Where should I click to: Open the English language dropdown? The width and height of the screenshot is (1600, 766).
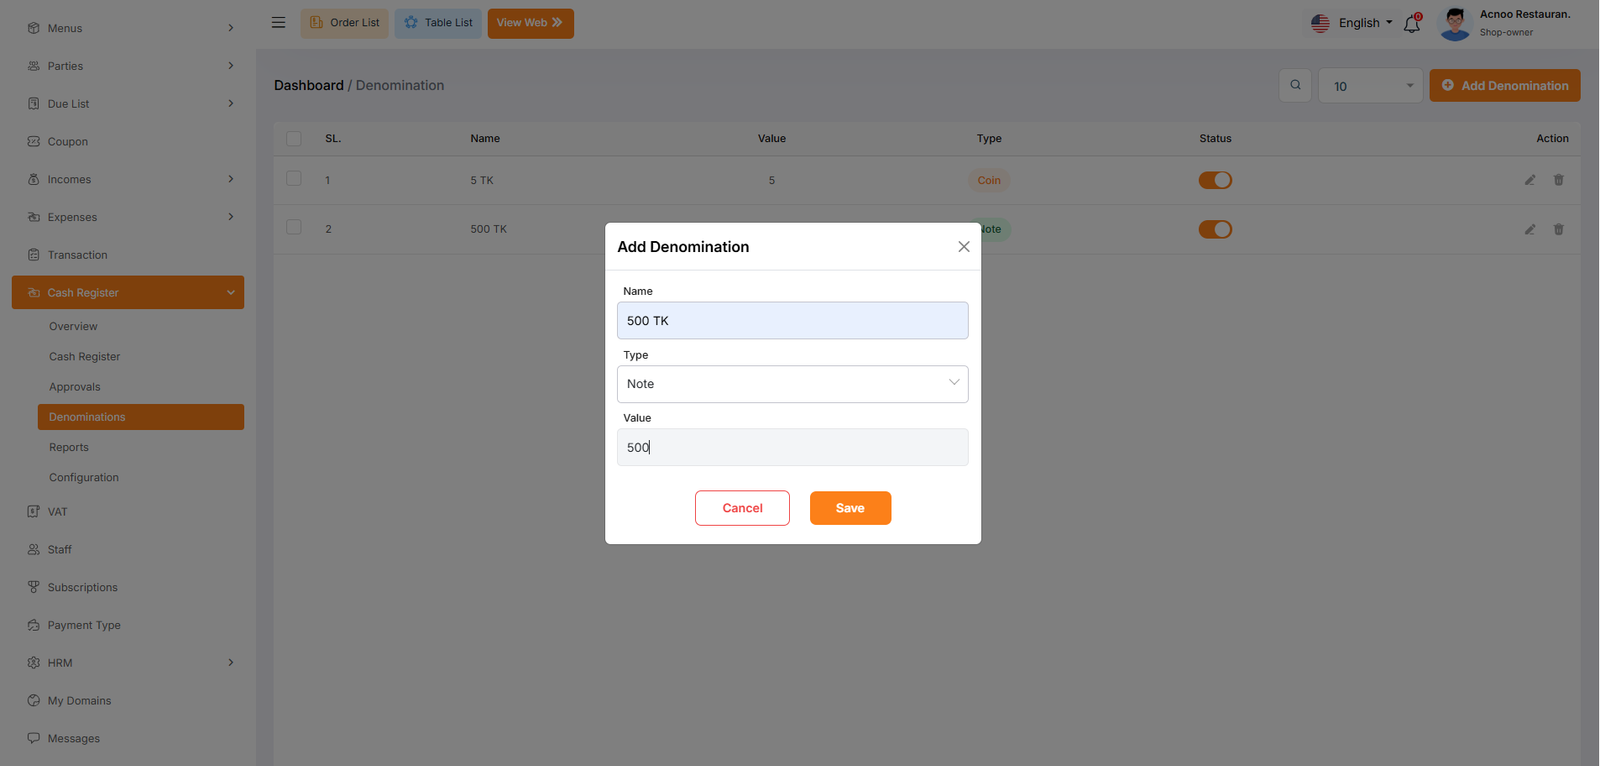(x=1352, y=23)
